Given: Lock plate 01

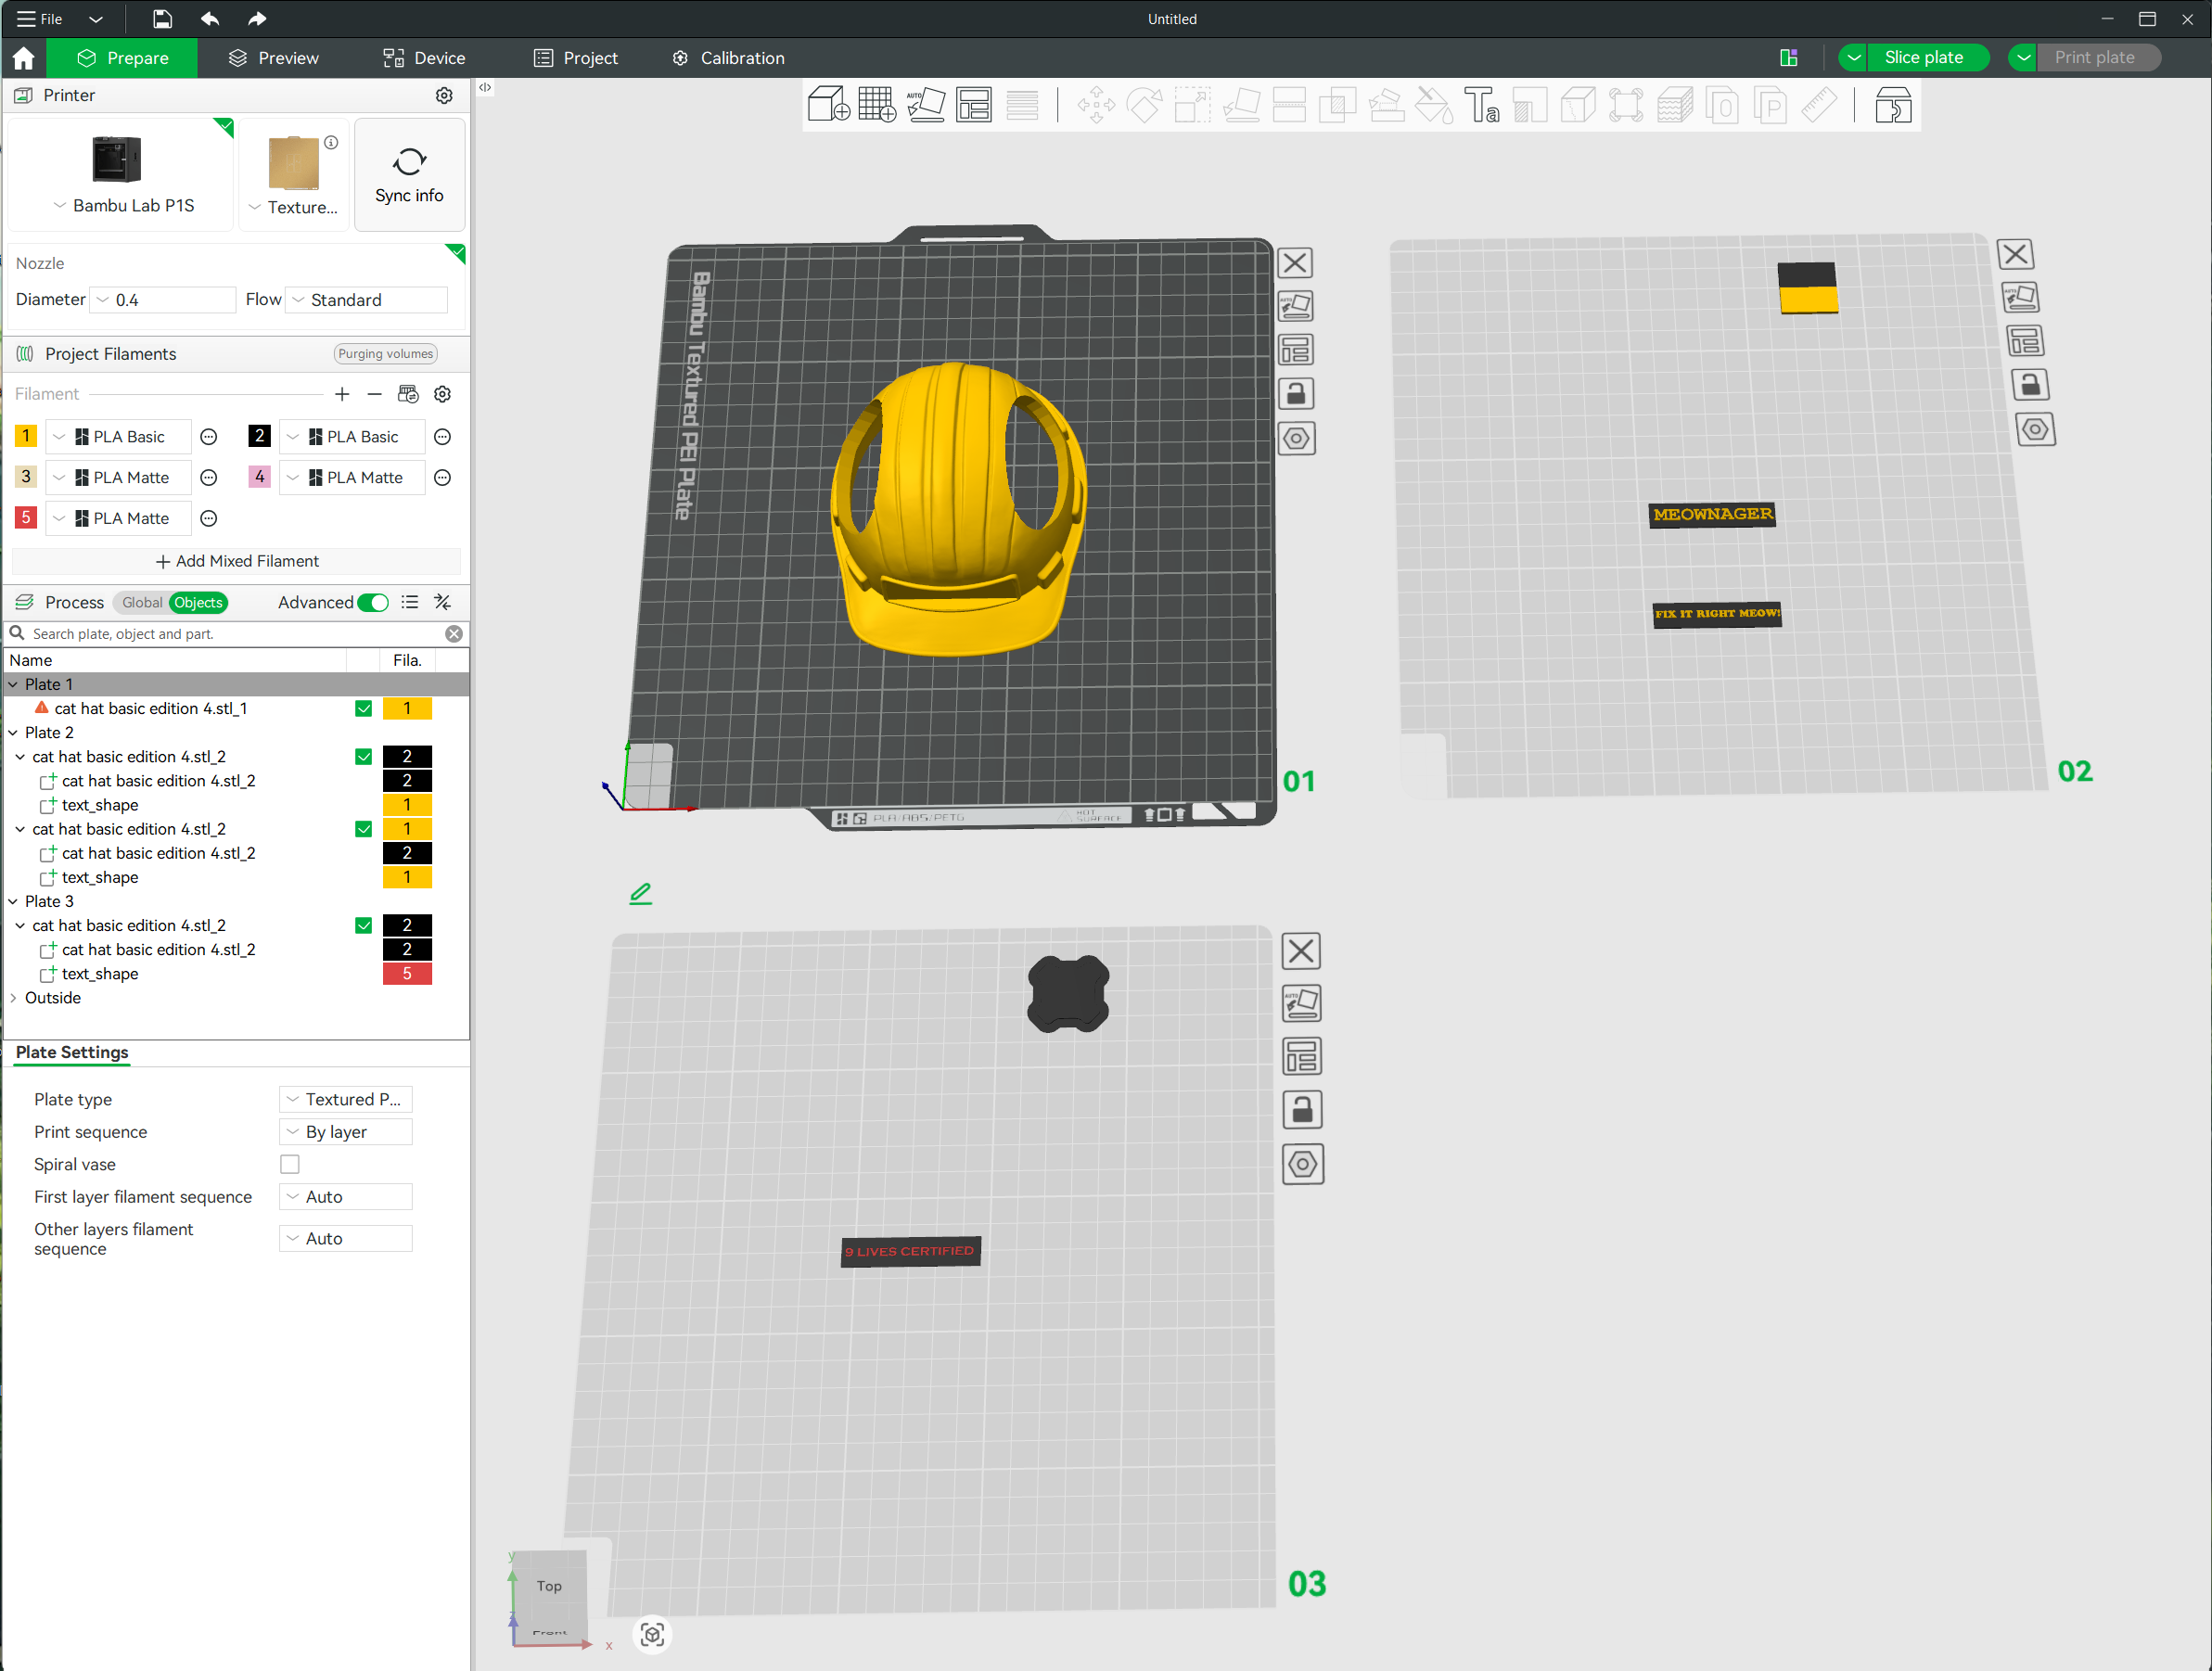Looking at the screenshot, I should (1296, 394).
